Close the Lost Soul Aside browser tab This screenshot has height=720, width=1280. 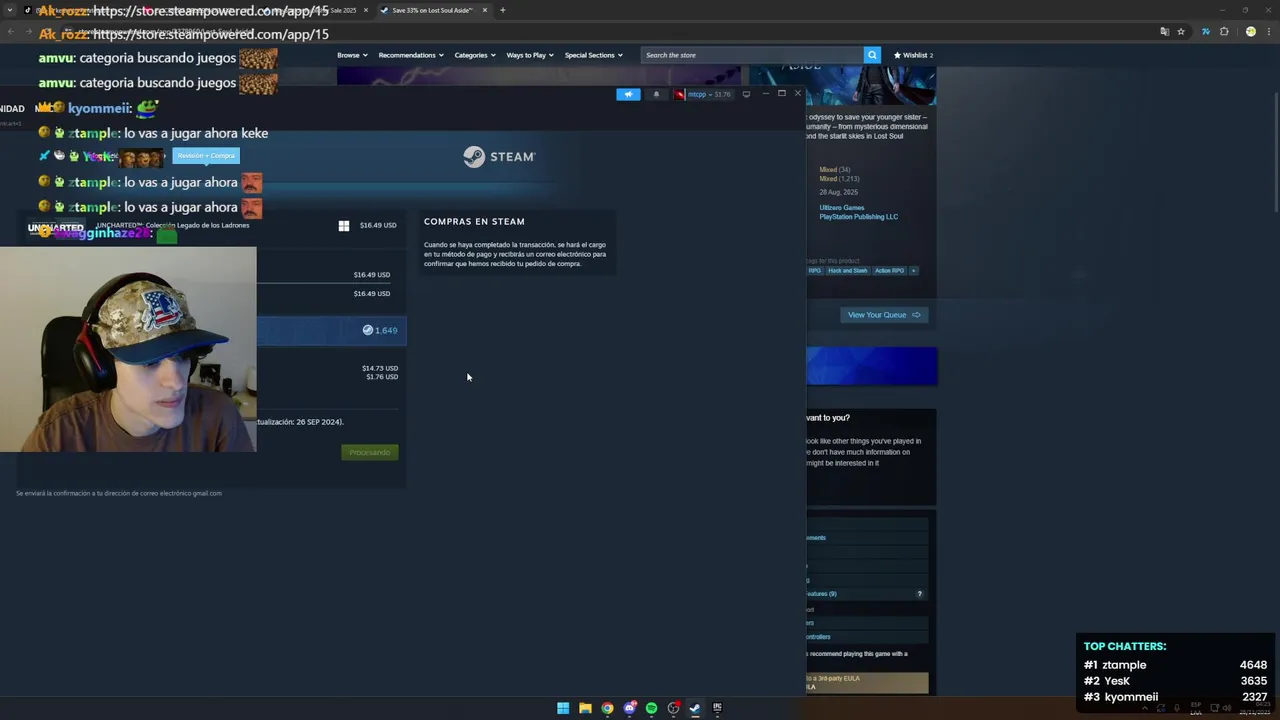tap(485, 10)
